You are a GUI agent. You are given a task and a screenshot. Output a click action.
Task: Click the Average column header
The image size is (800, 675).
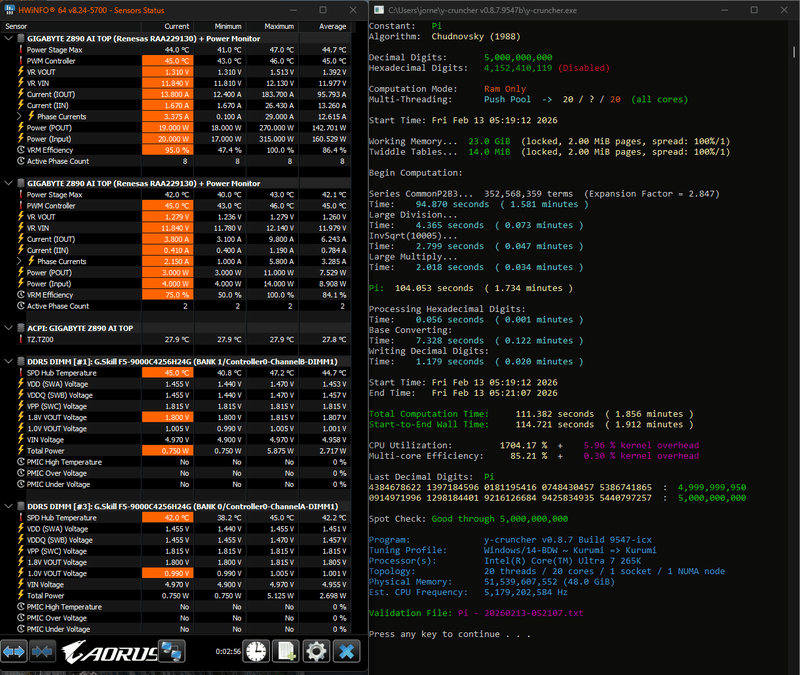(329, 26)
